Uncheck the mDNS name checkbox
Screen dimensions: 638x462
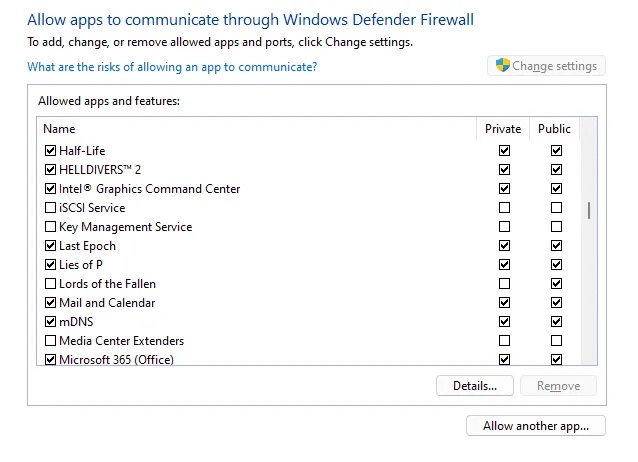click(51, 322)
